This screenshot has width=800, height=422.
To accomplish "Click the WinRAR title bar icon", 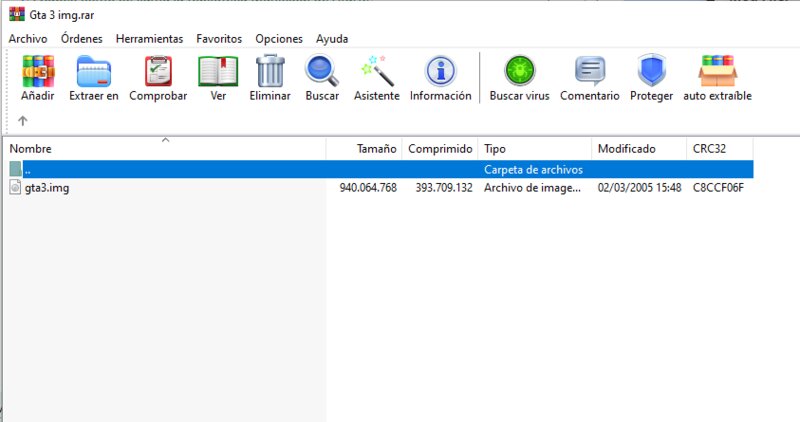I will point(17,14).
